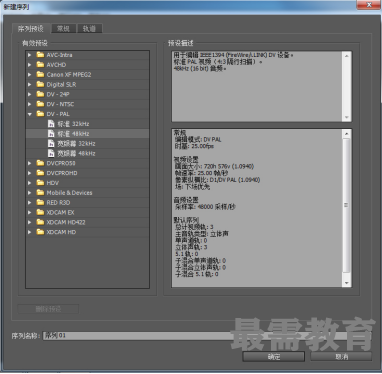Screen dimensions: 382x374
Task: Expand the Digital SLR preset group
Action: (x=30, y=84)
